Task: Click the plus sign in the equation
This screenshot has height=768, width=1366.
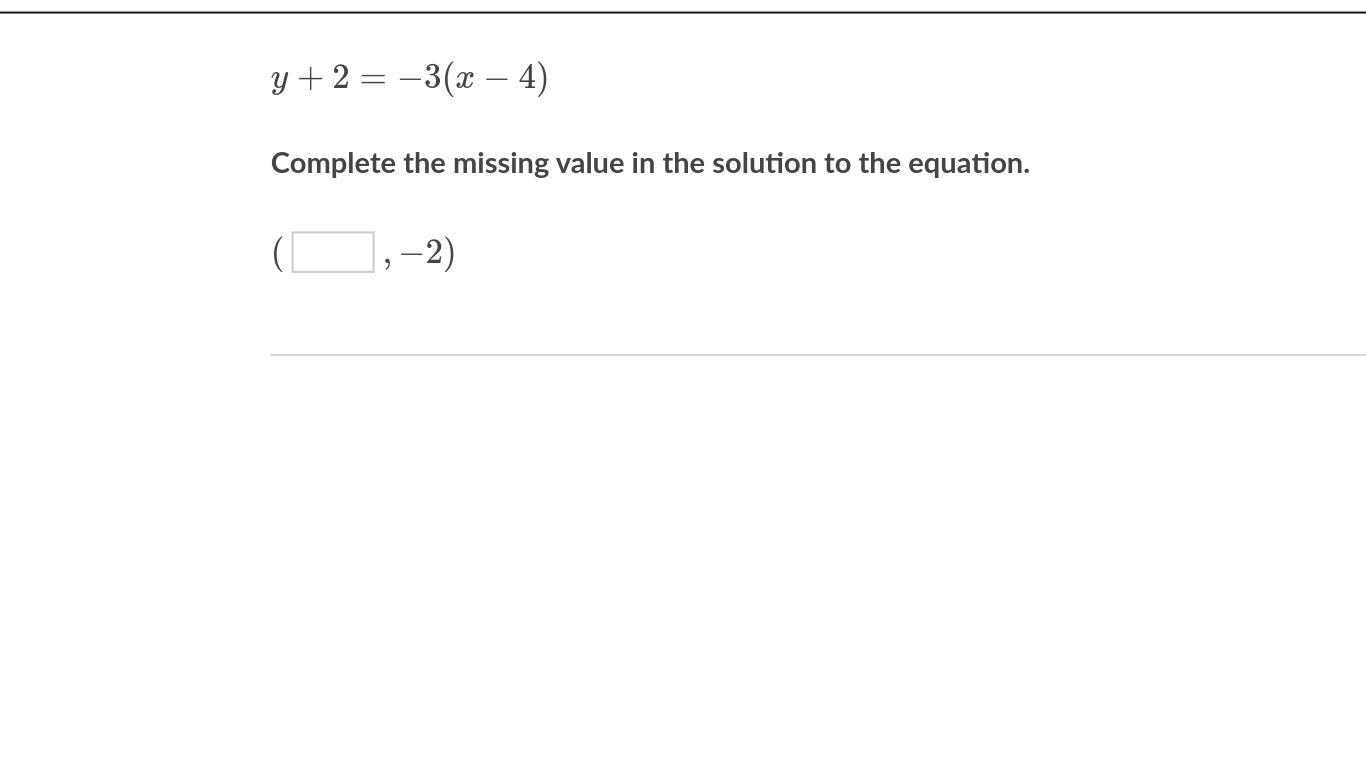Action: [x=311, y=79]
